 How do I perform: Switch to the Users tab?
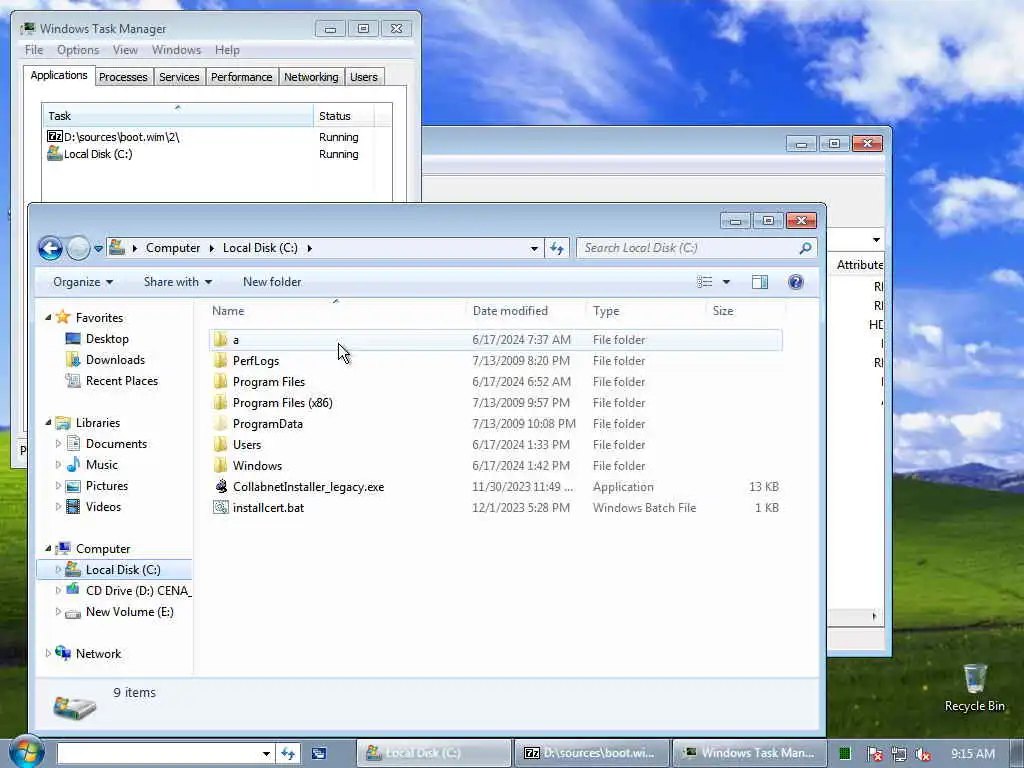(x=364, y=77)
